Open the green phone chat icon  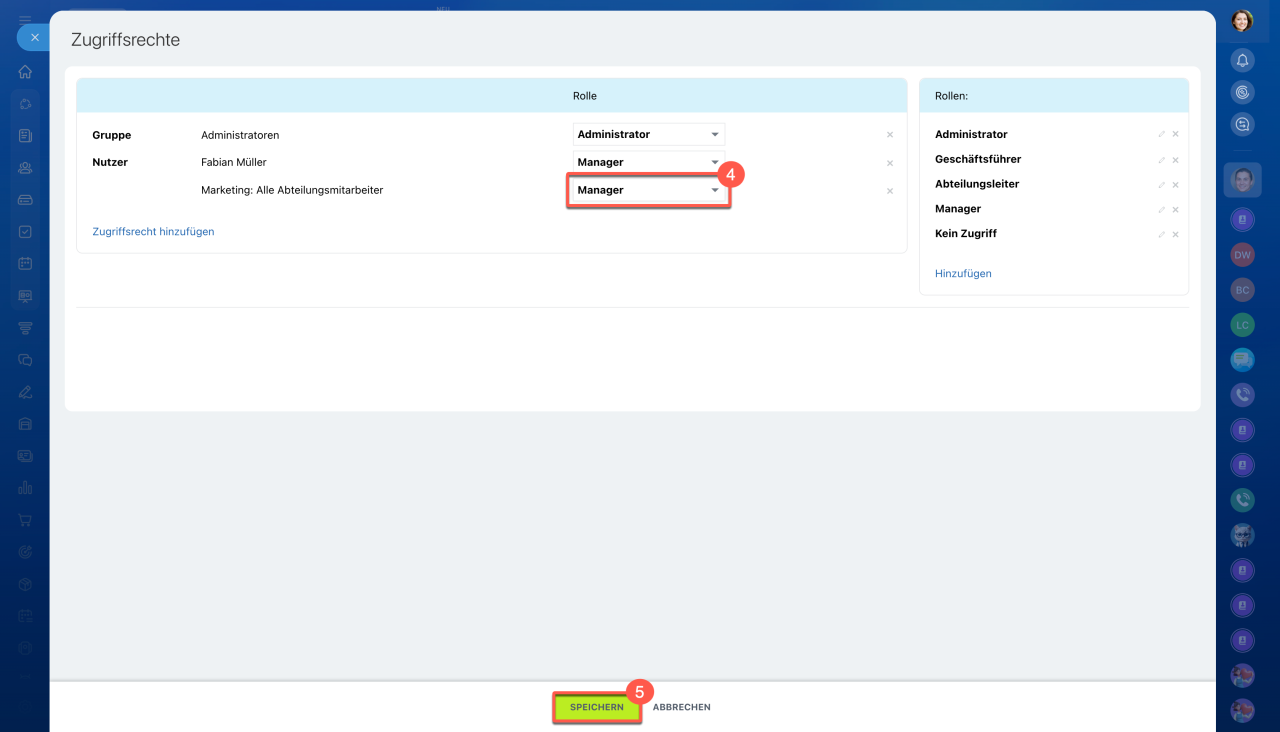[1242, 500]
